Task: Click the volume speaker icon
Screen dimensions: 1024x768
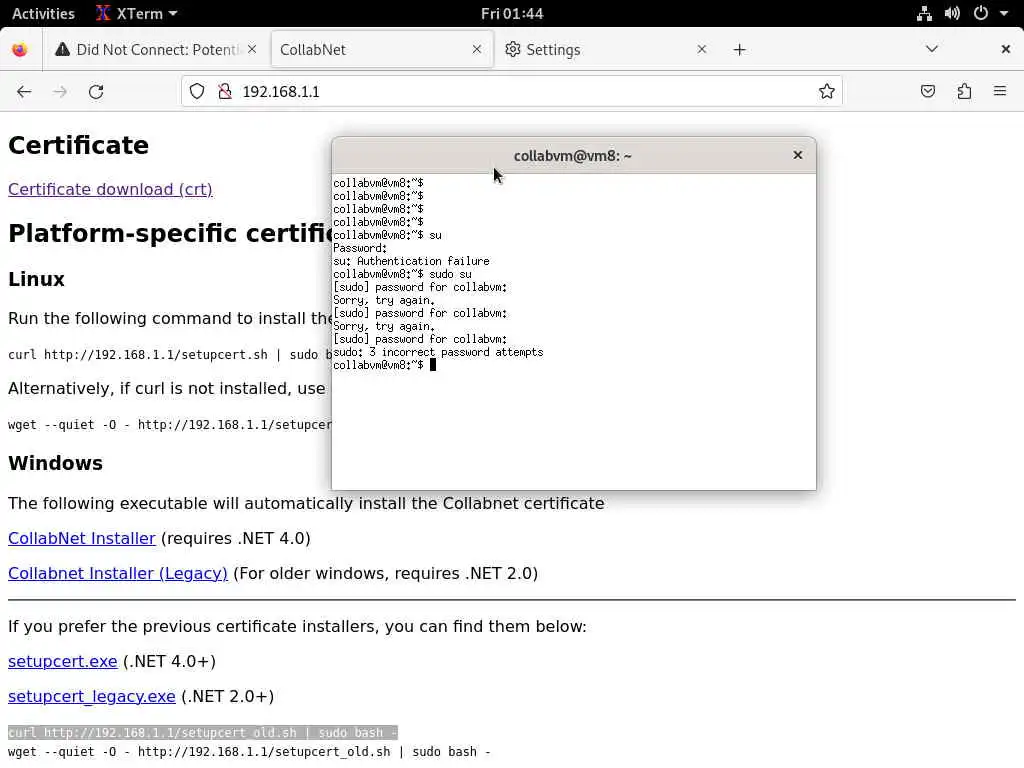Action: (952, 13)
